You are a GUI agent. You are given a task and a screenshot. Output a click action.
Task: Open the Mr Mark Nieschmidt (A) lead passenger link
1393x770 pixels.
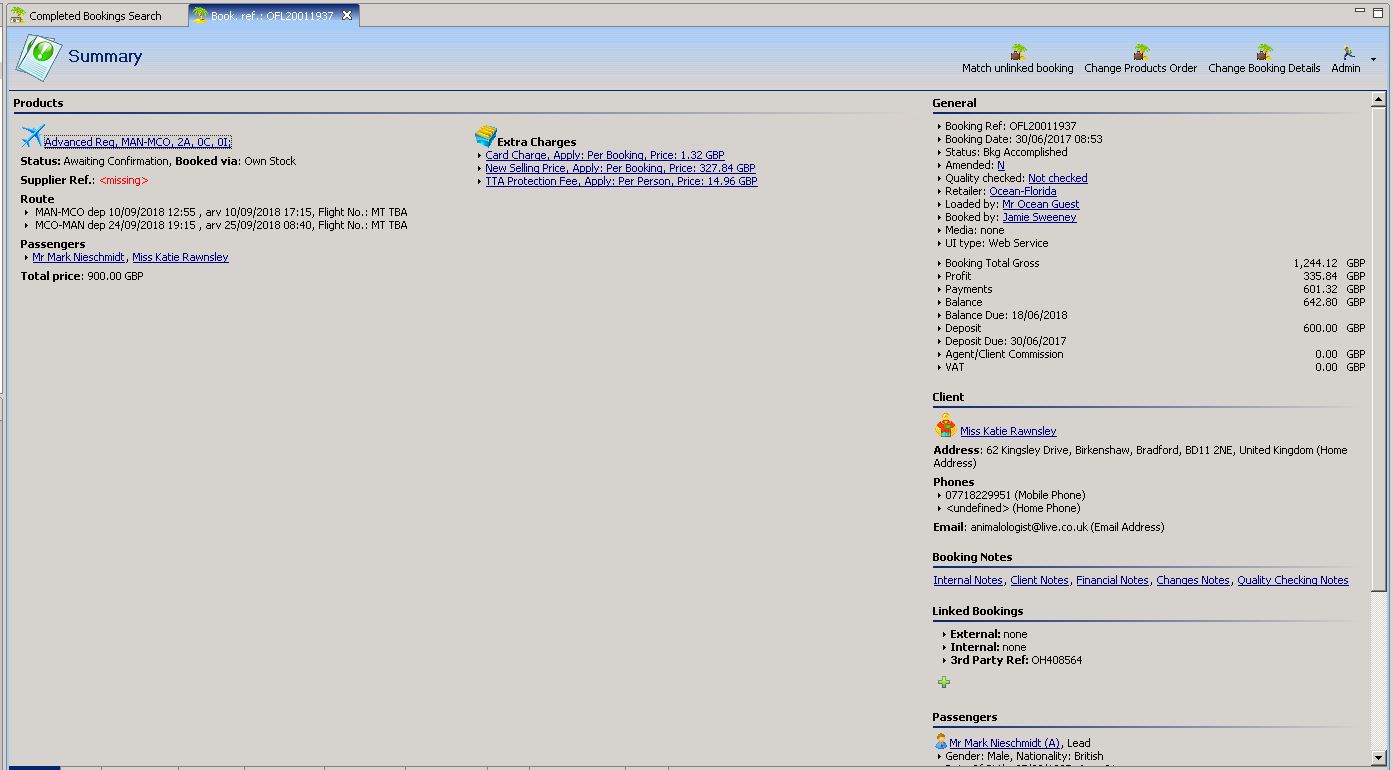pos(1004,744)
